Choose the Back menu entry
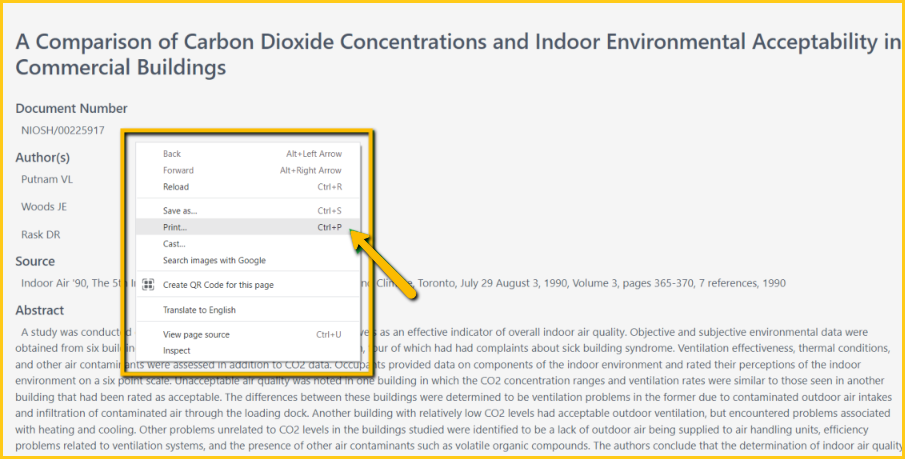 (172, 154)
